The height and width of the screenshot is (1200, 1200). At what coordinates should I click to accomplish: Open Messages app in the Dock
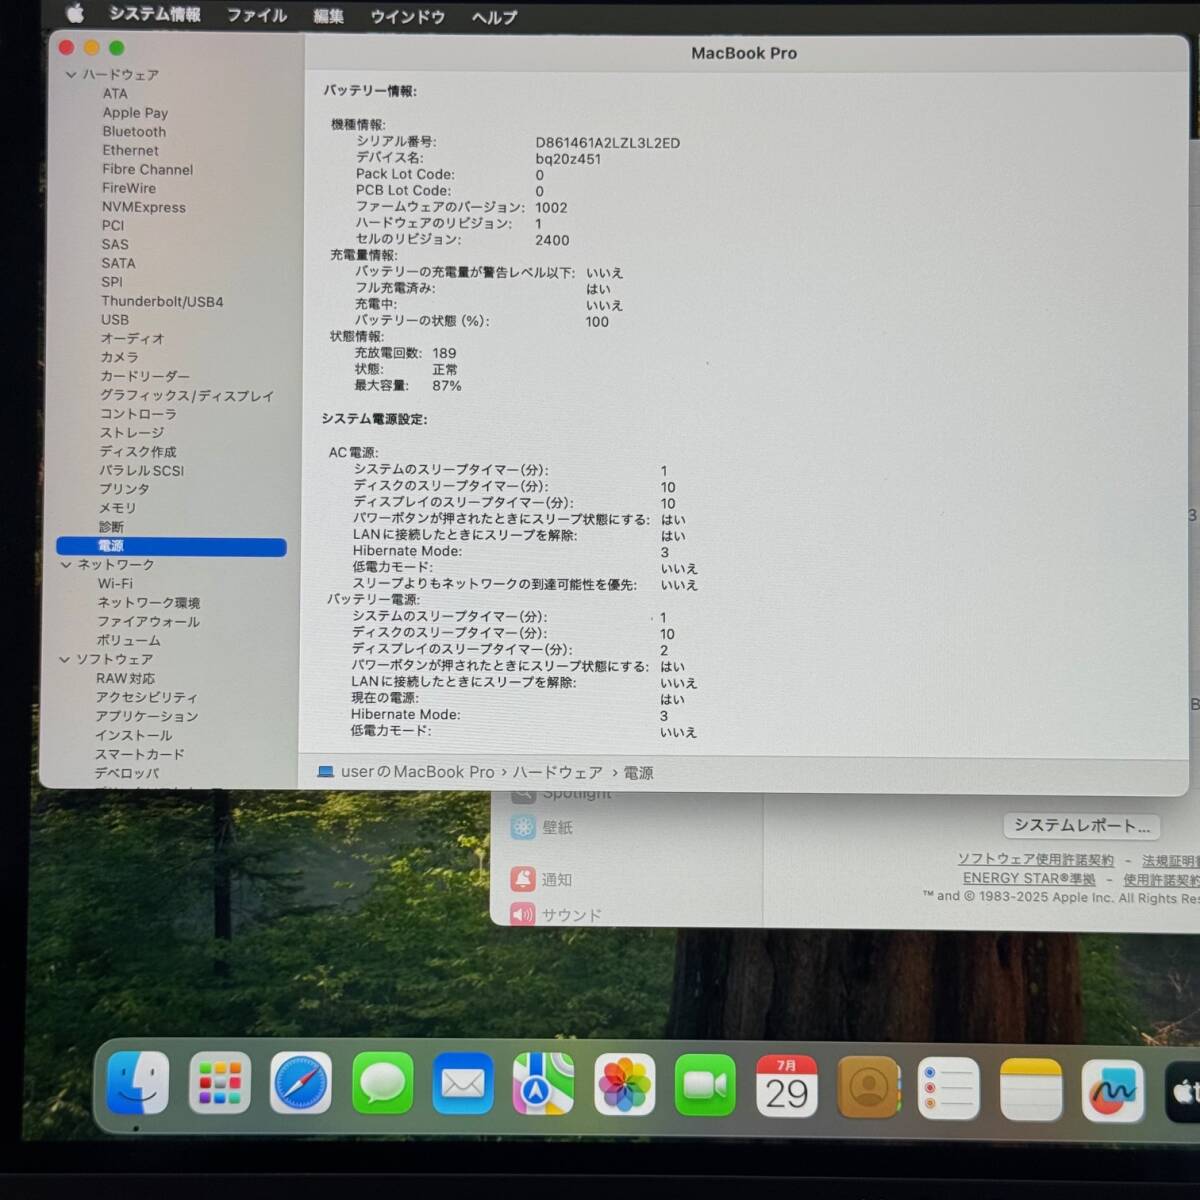pyautogui.click(x=382, y=1084)
